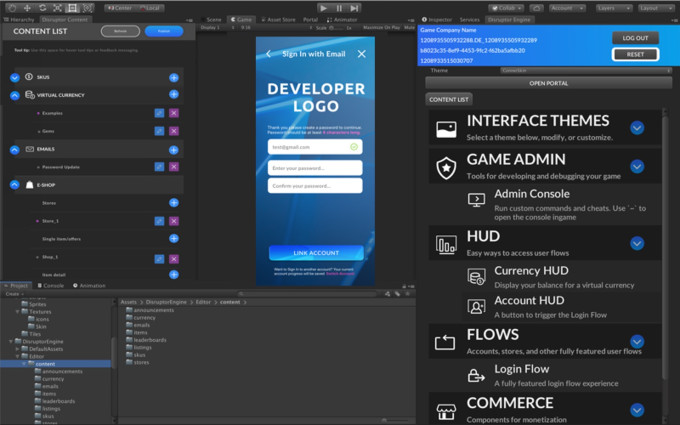Open the Console tab

51,285
